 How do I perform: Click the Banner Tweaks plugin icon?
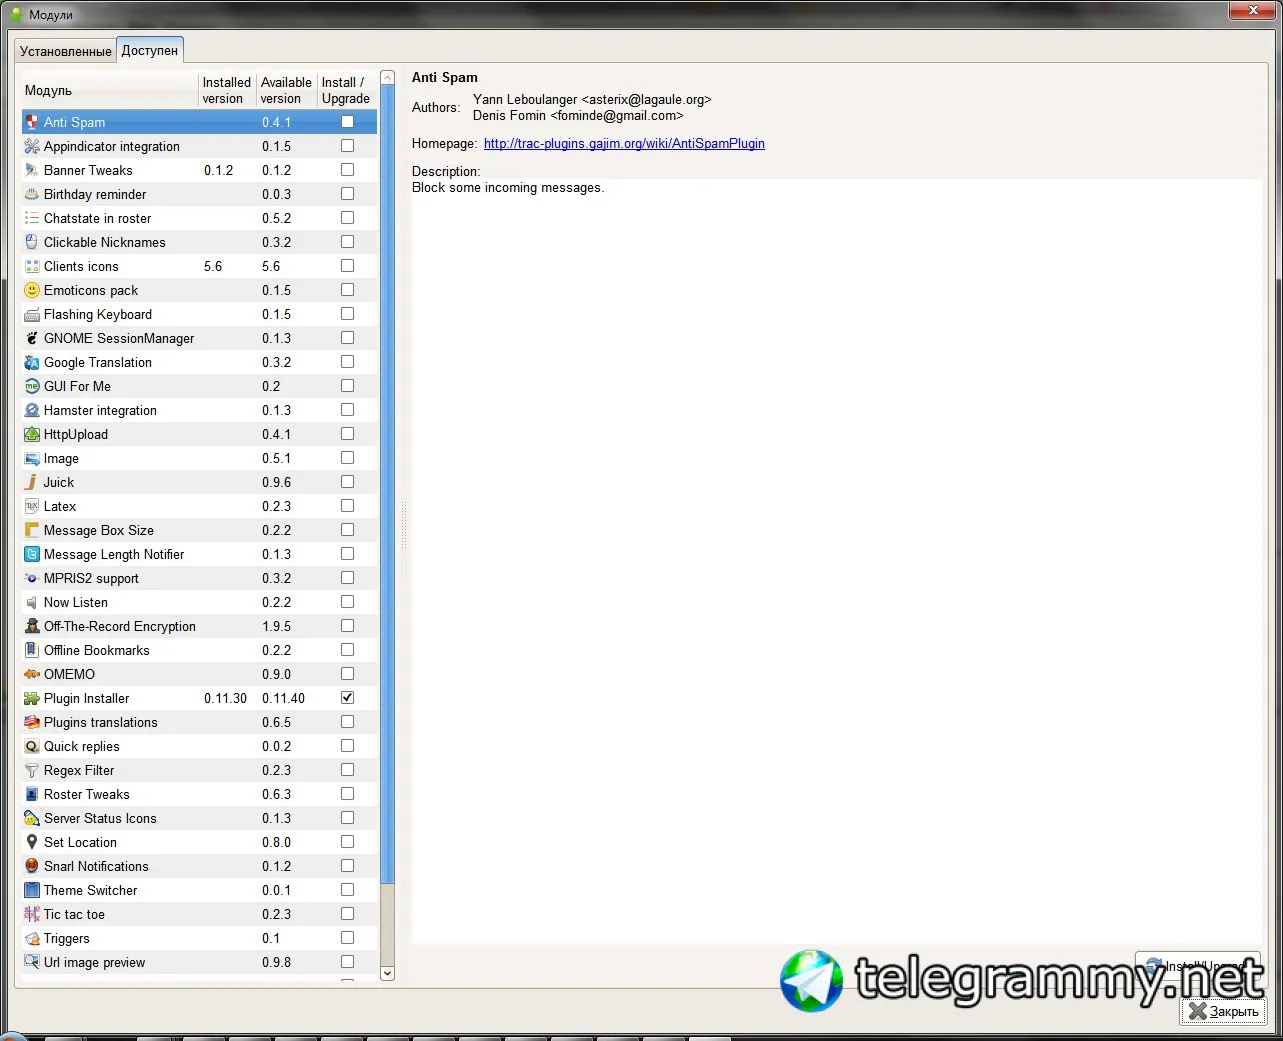32,170
